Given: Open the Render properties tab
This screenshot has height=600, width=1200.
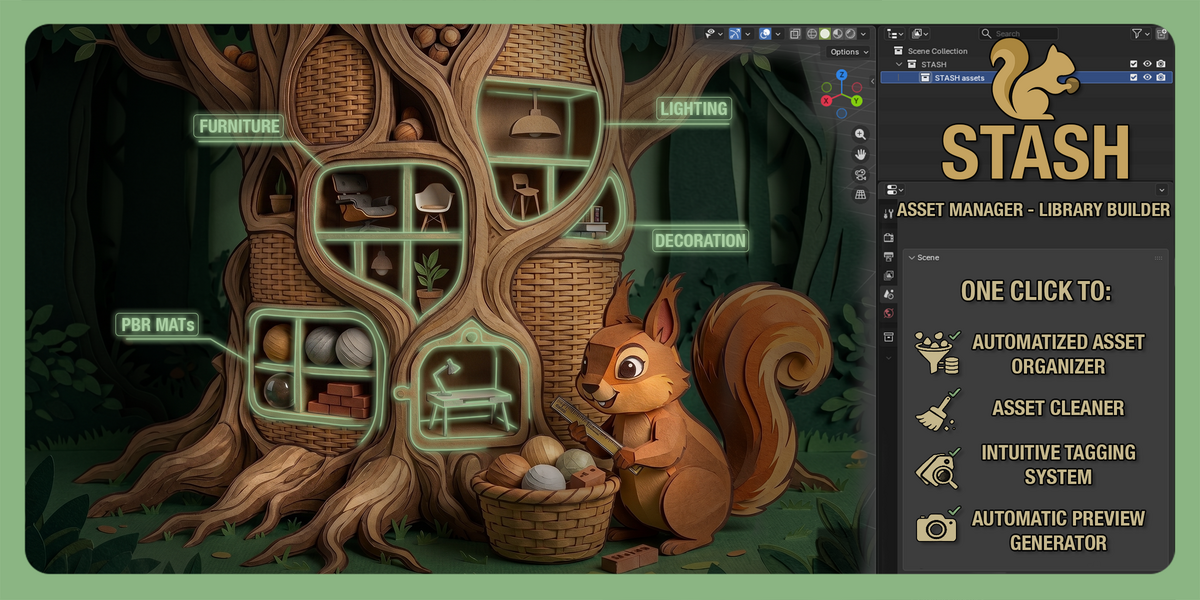Looking at the screenshot, I should coord(889,237).
